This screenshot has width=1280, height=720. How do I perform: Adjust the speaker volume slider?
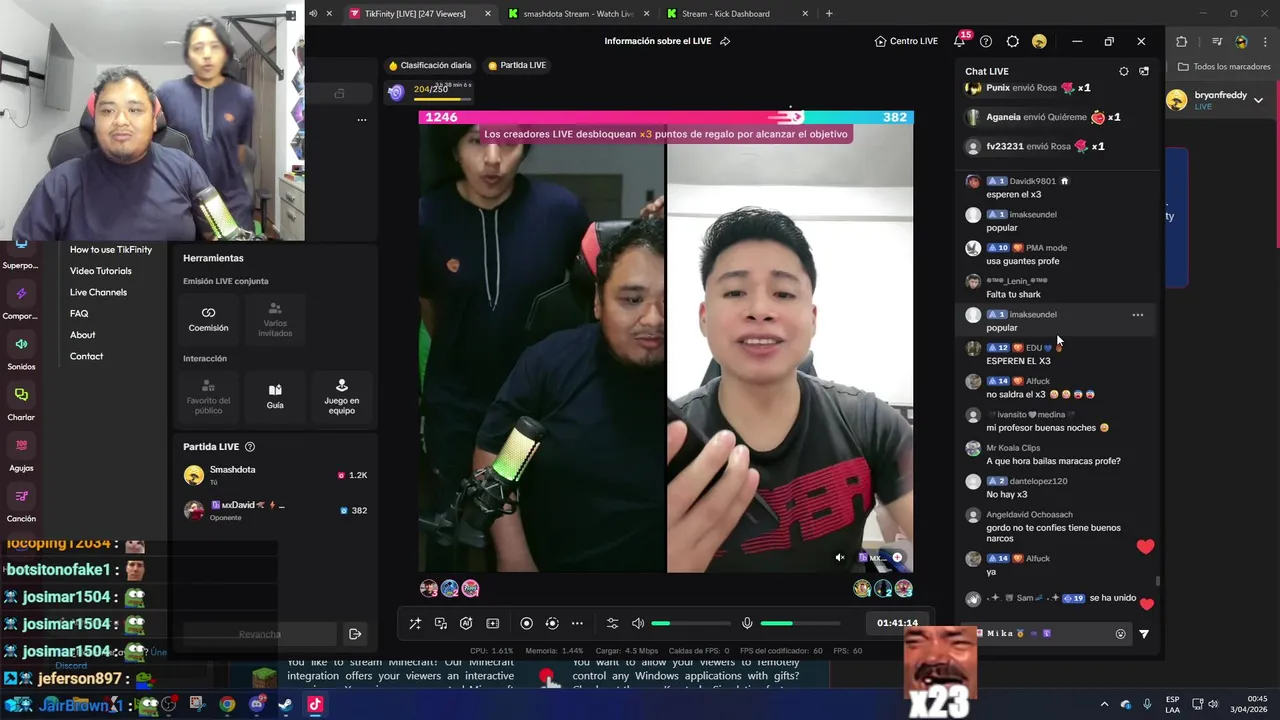(691, 623)
